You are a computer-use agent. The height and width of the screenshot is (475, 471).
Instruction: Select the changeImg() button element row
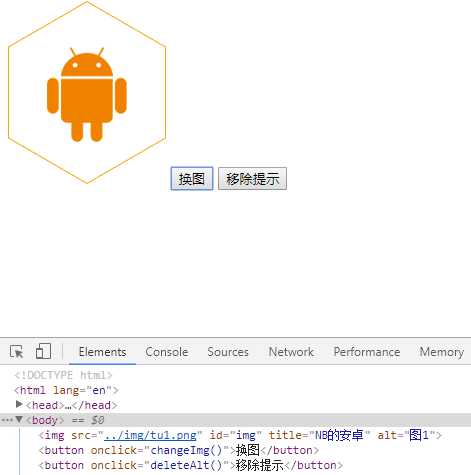[179, 450]
